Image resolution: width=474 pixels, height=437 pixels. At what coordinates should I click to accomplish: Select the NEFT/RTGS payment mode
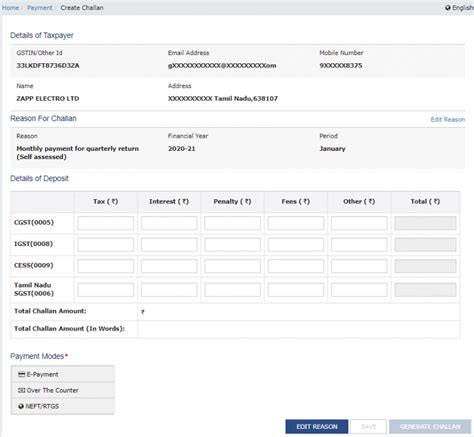tap(62, 406)
